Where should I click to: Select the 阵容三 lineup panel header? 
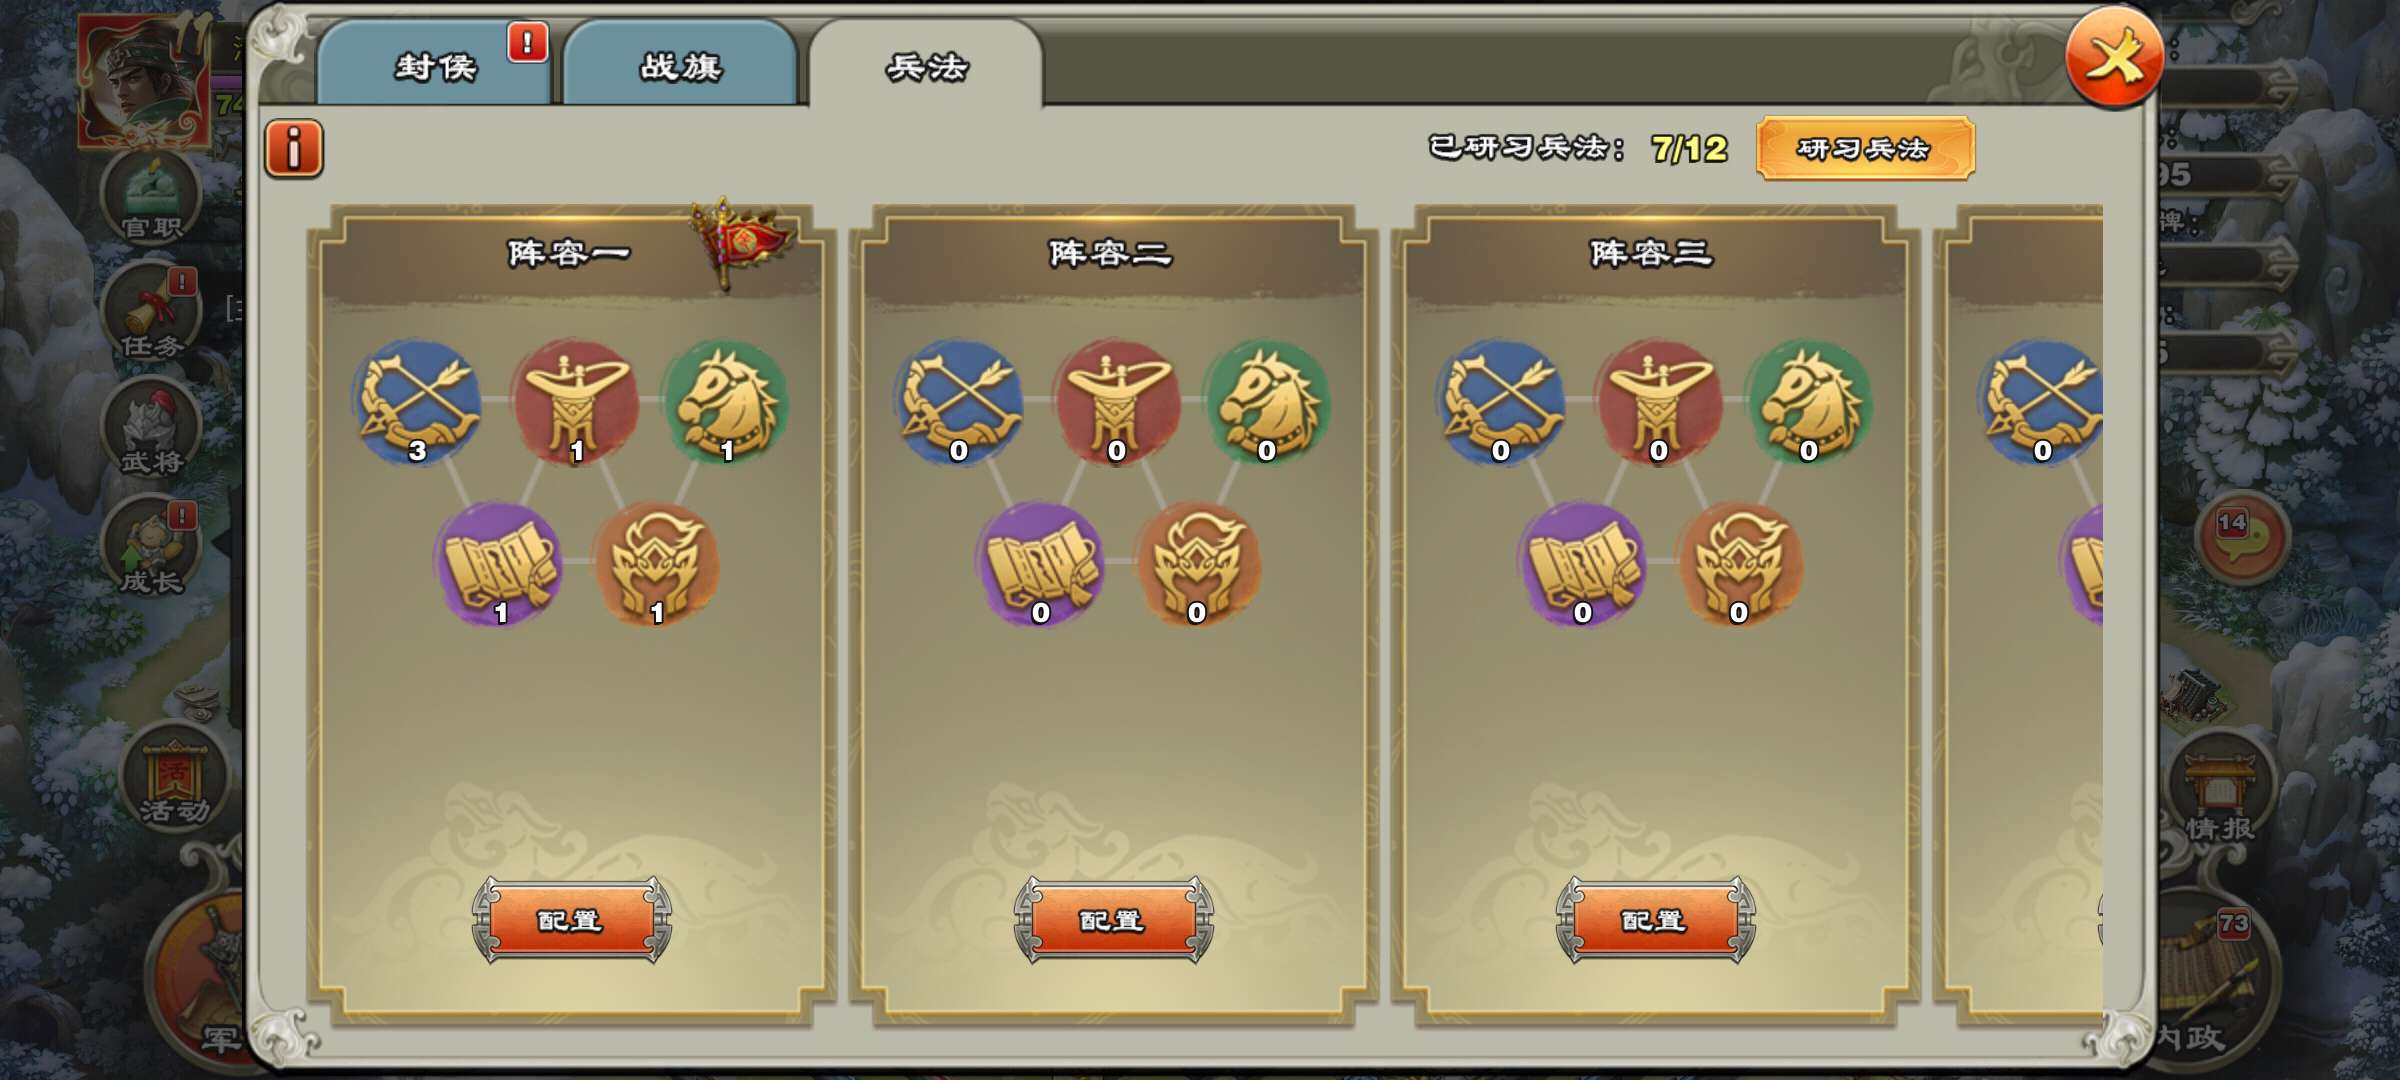tap(1652, 254)
